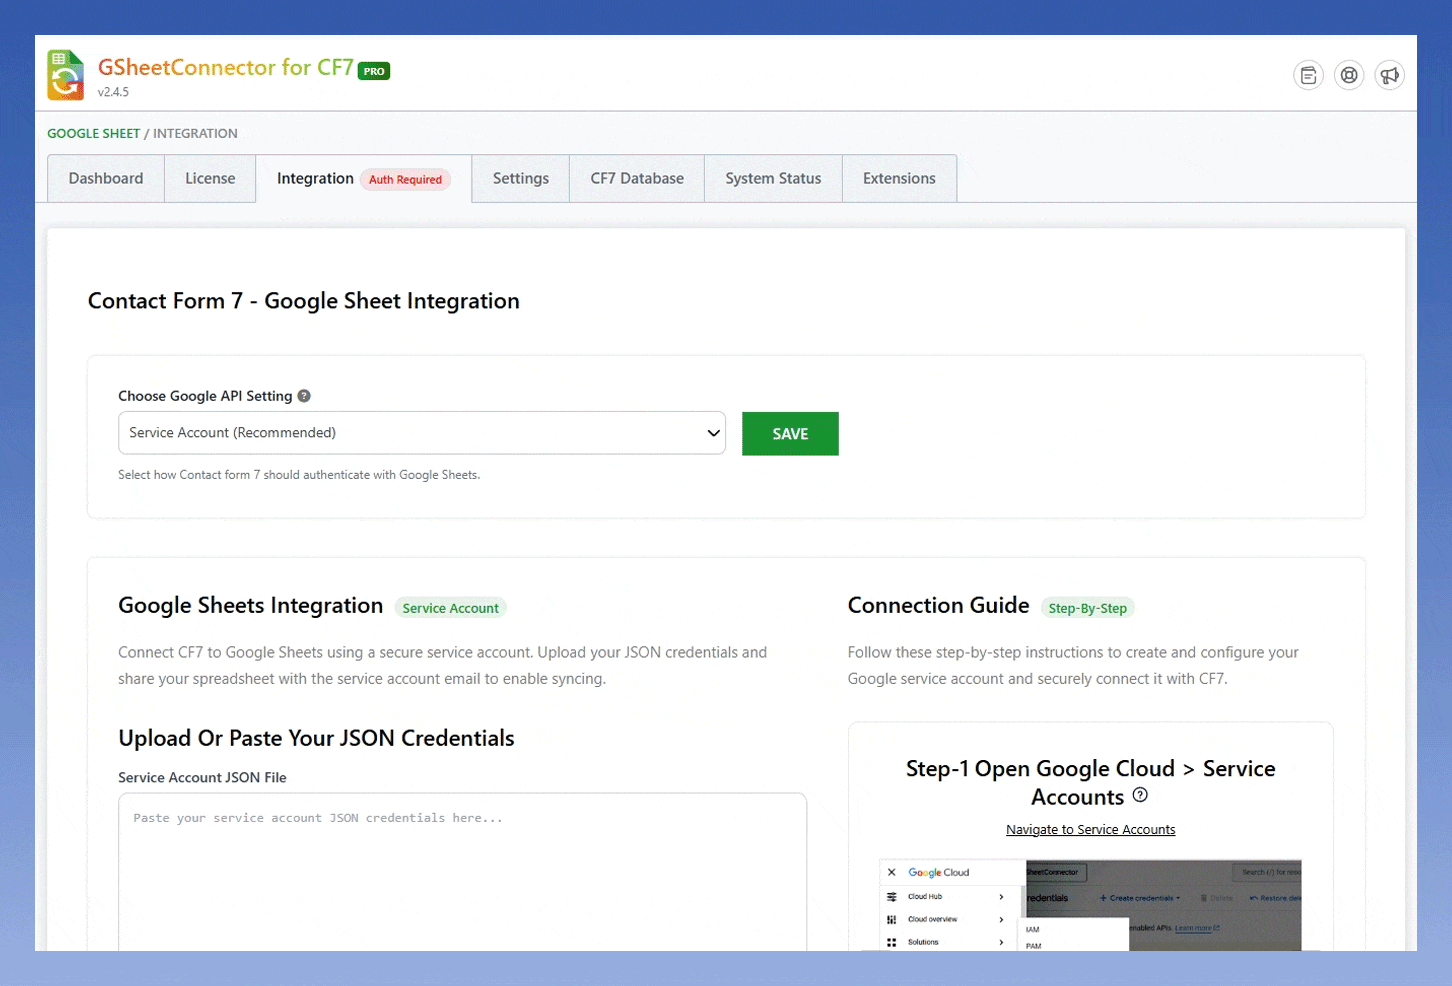Open the Extensions tab

click(899, 179)
